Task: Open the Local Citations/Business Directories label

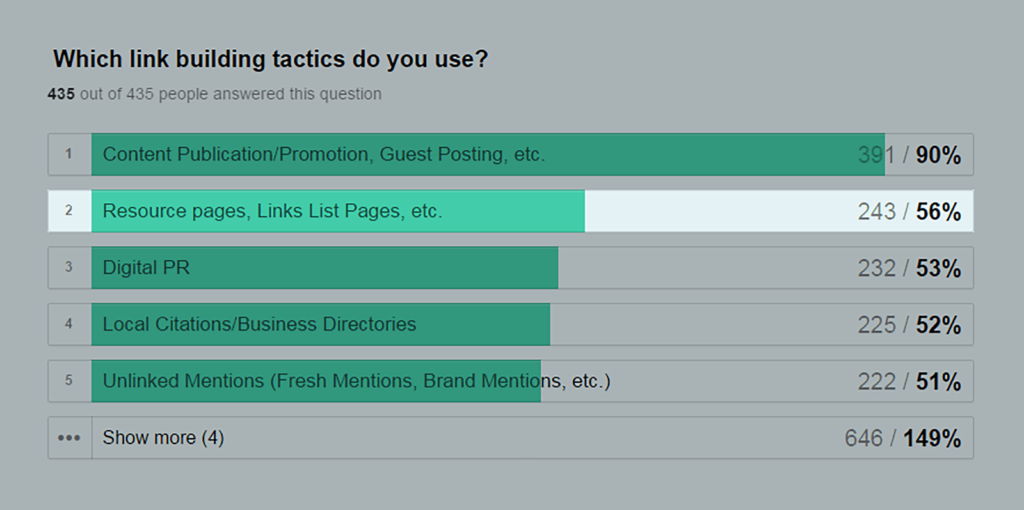Action: (259, 325)
